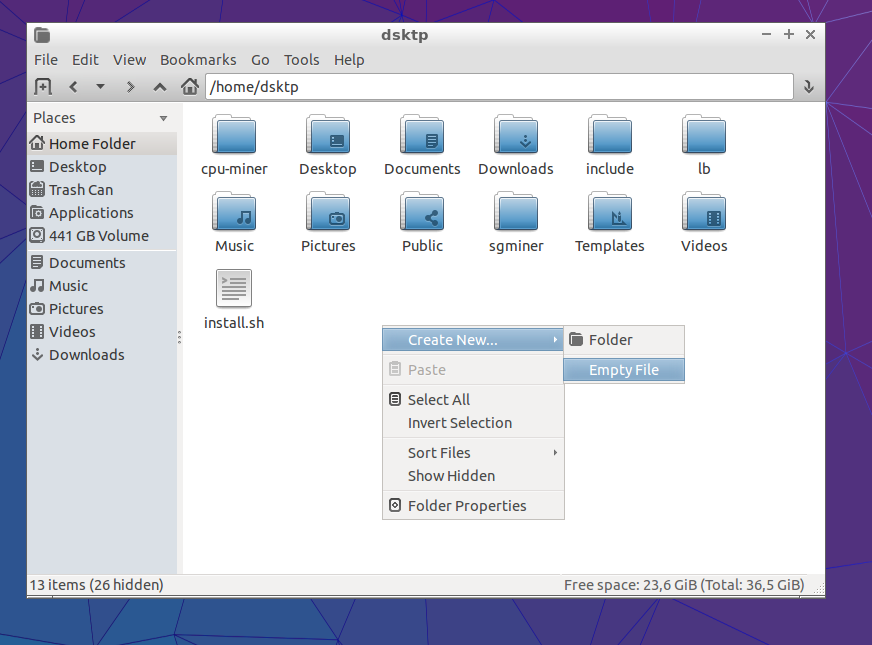Select the cpu-miner folder icon
The width and height of the screenshot is (872, 645).
click(x=234, y=135)
